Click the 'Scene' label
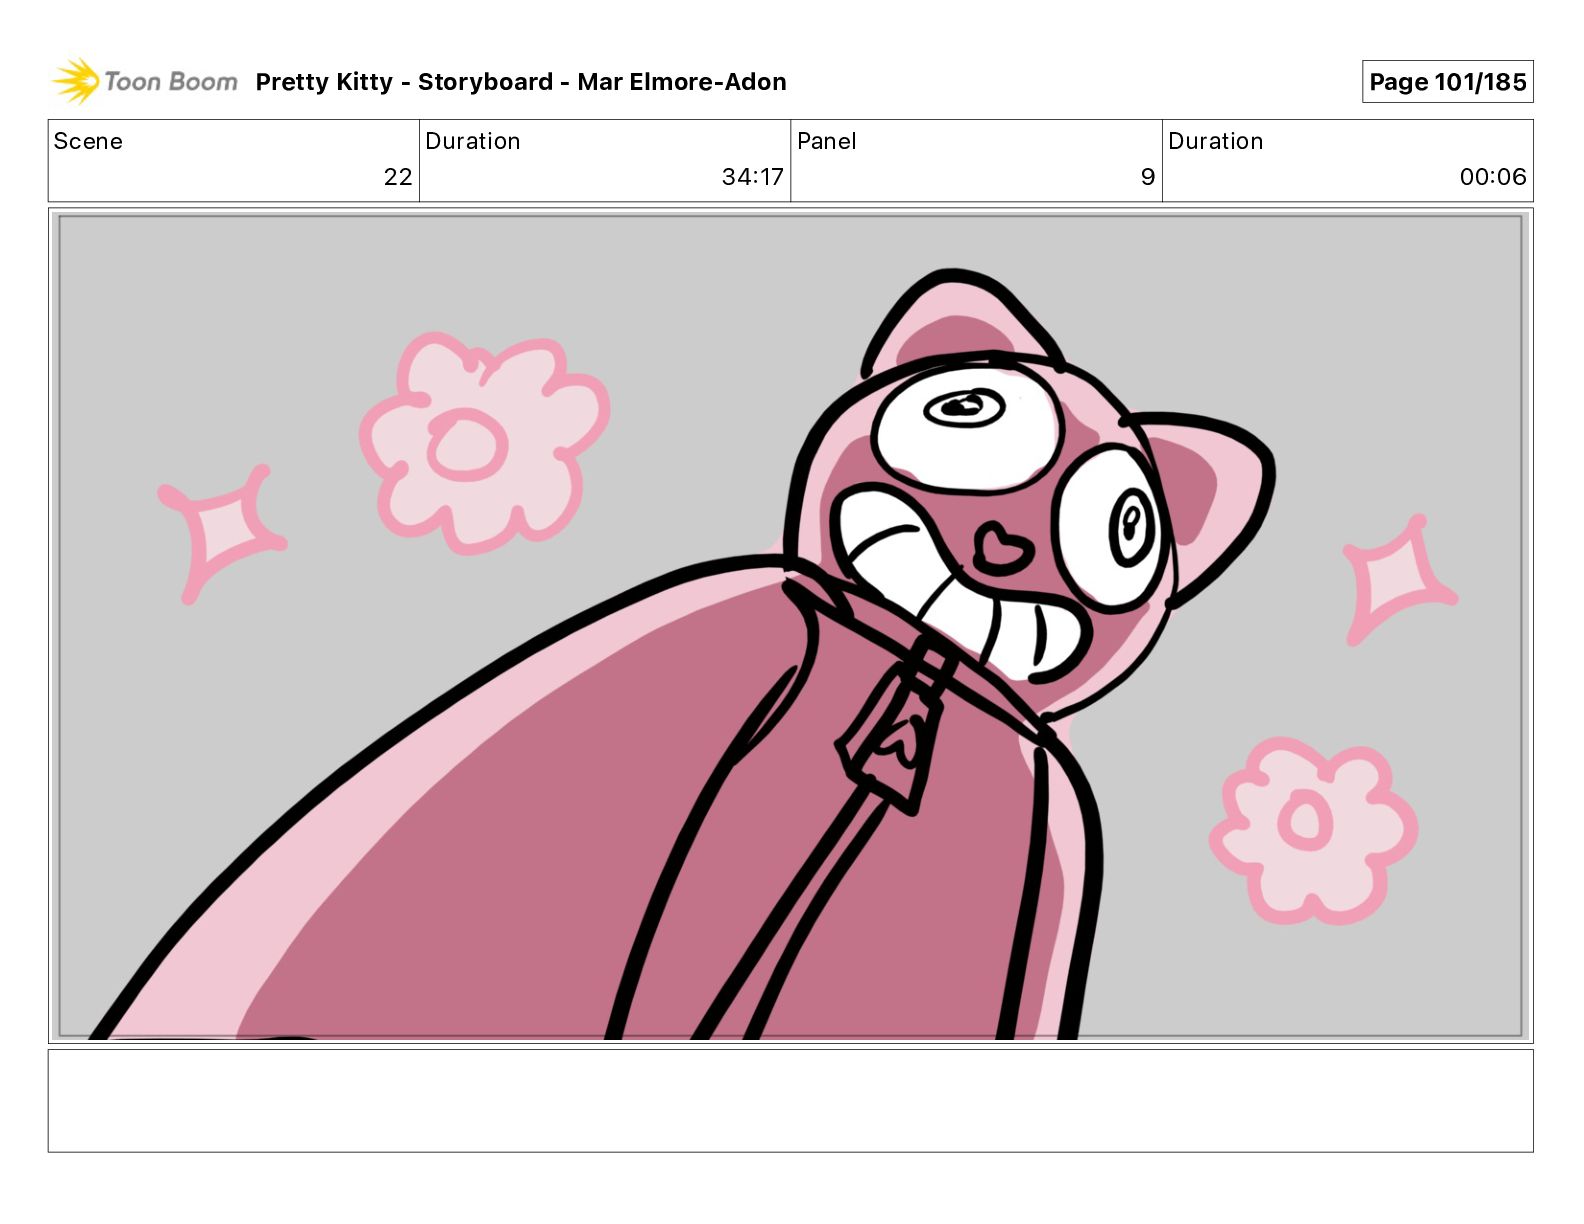This screenshot has height=1224, width=1584. [x=88, y=141]
